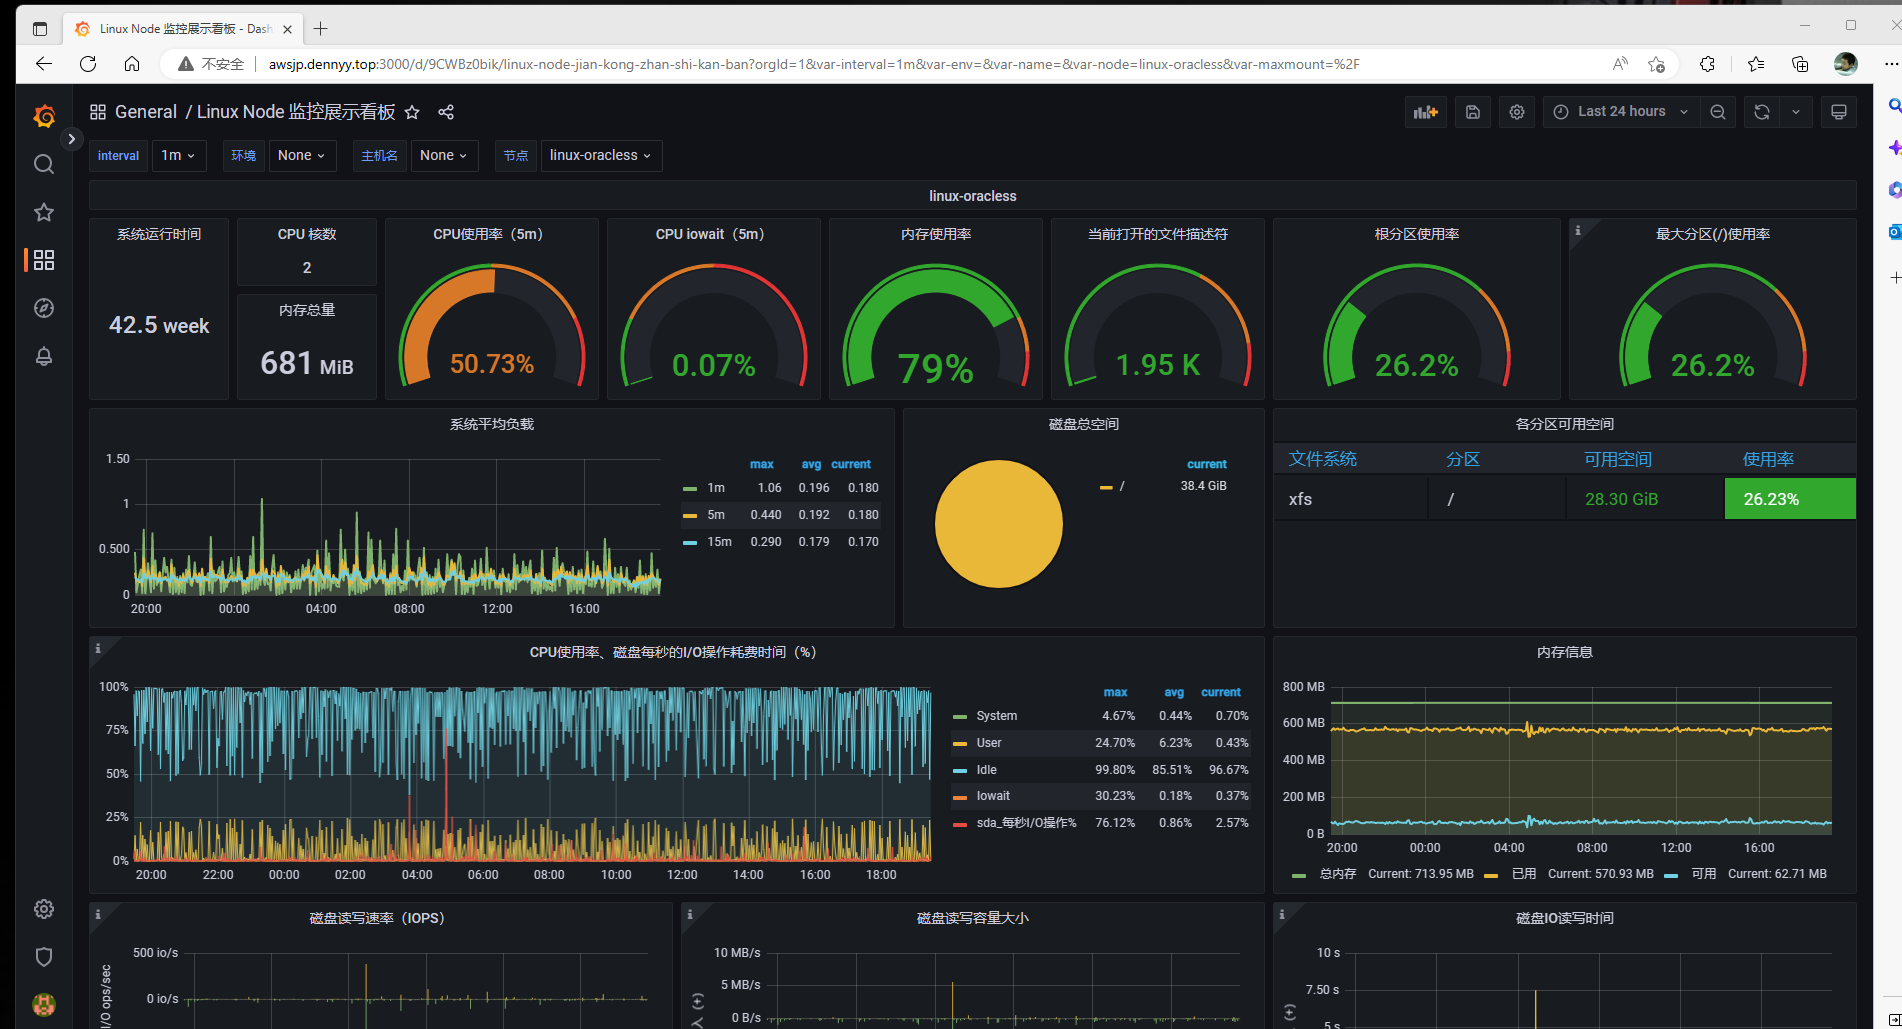This screenshot has height=1029, width=1902.
Task: Sort table by 文件系统 column header
Action: point(1322,459)
